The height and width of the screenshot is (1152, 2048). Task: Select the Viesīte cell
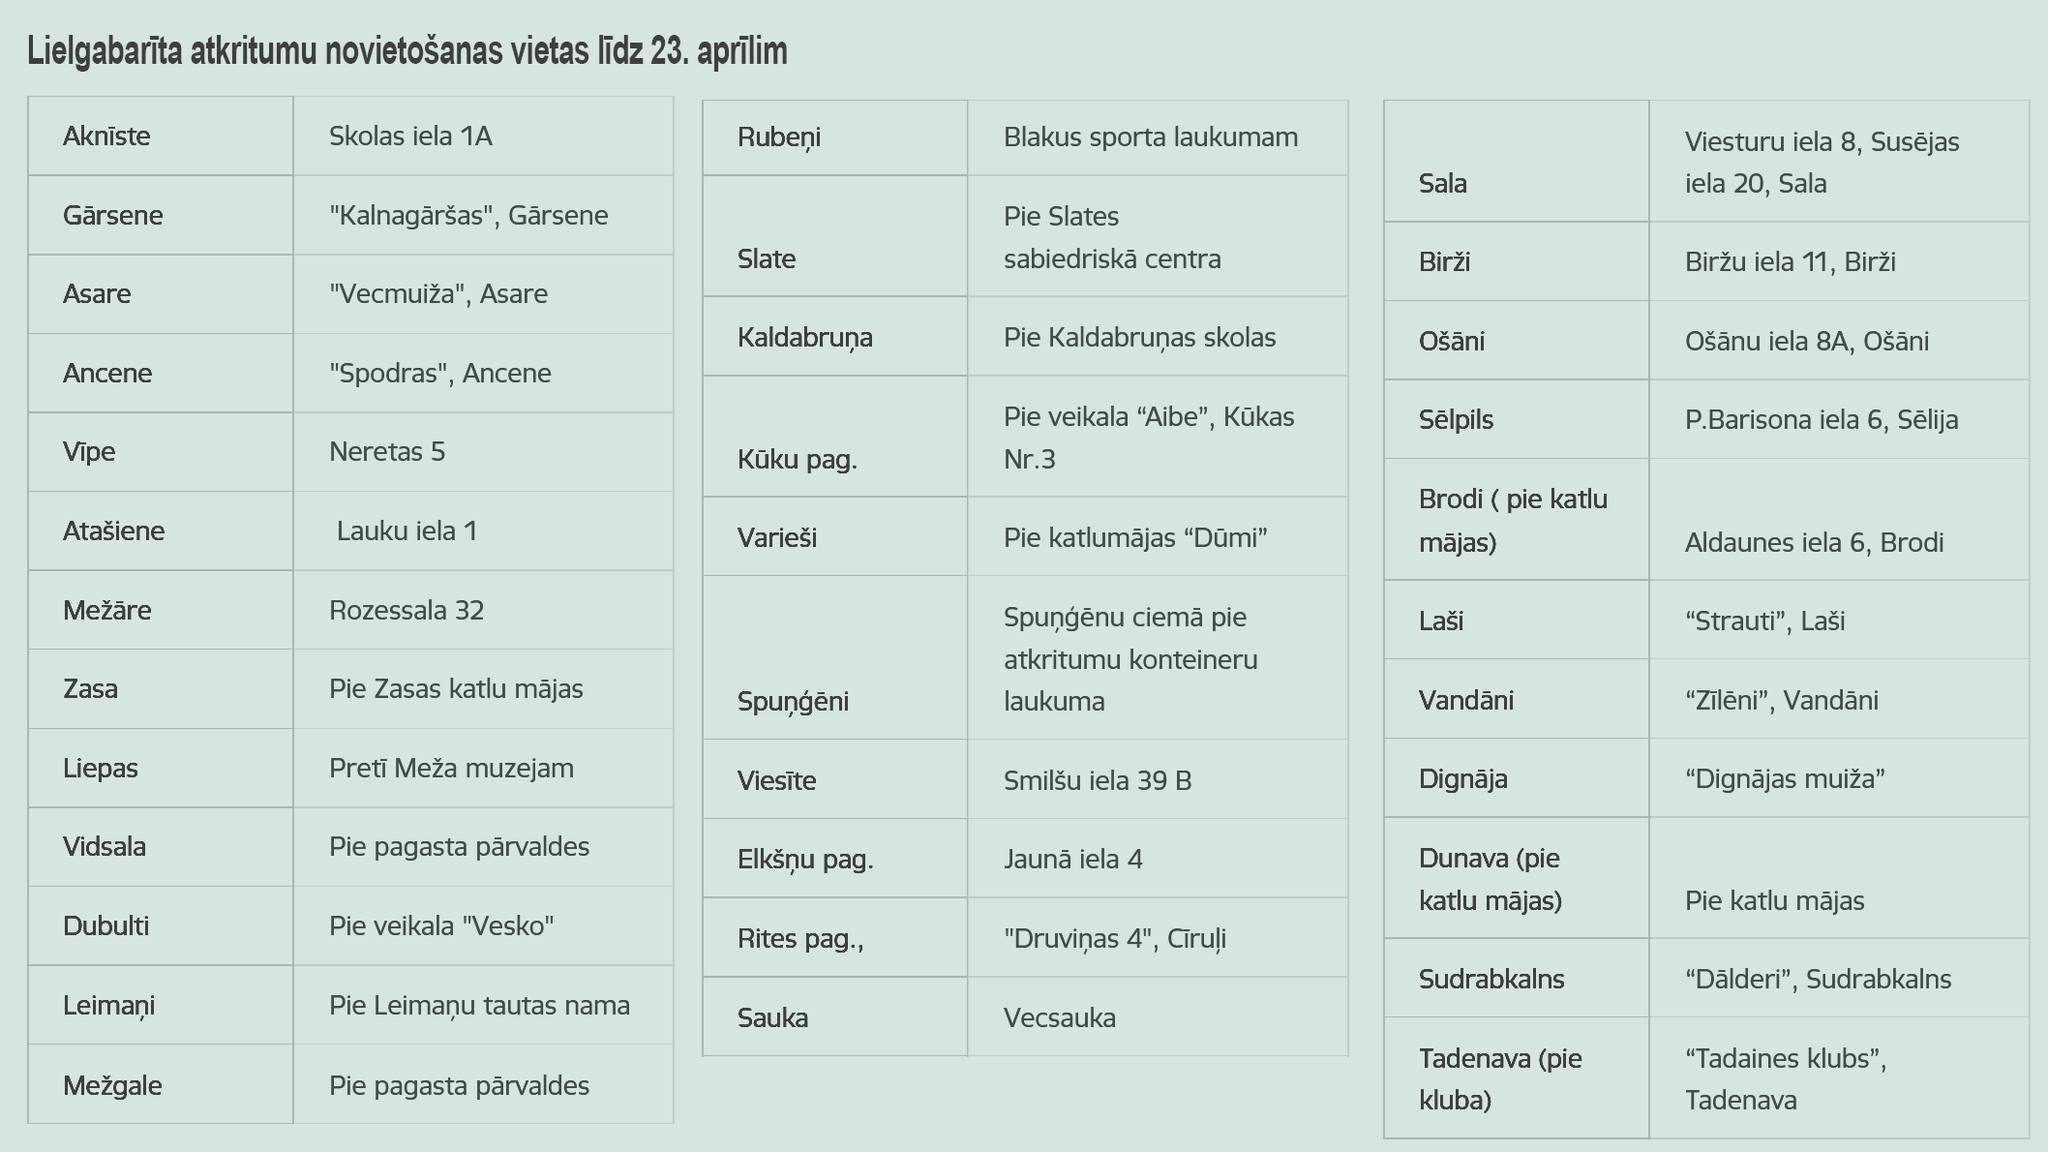click(x=835, y=779)
